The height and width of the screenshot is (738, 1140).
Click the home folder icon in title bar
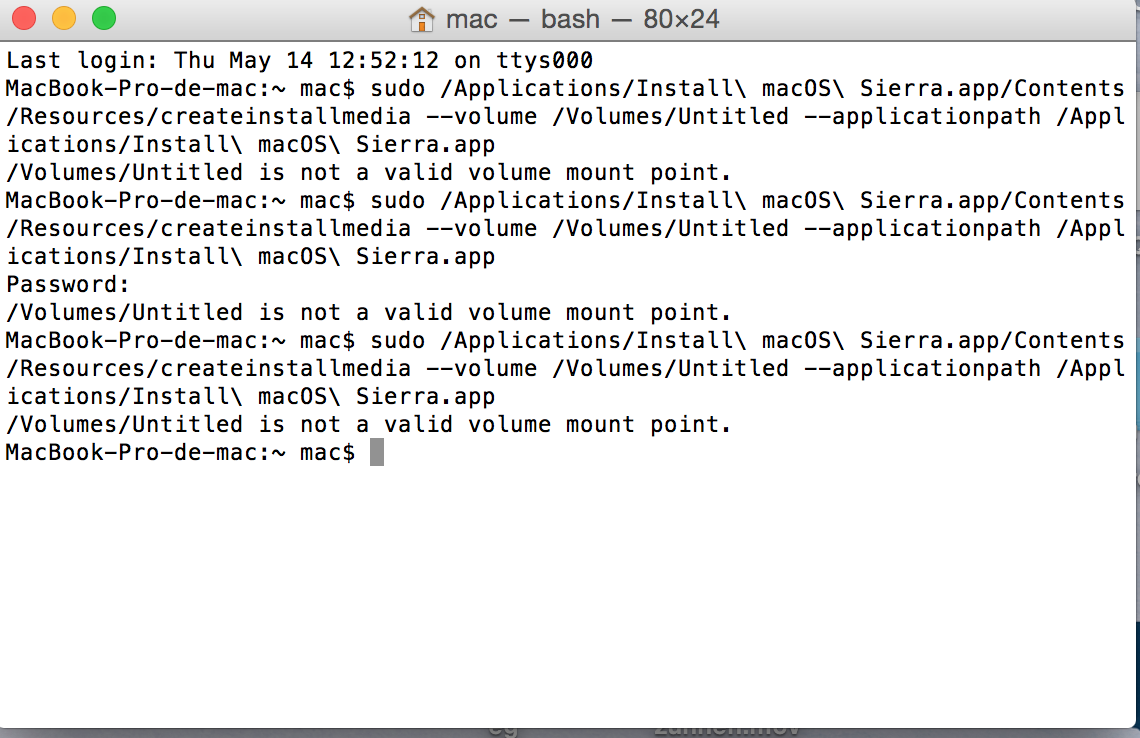tap(422, 19)
